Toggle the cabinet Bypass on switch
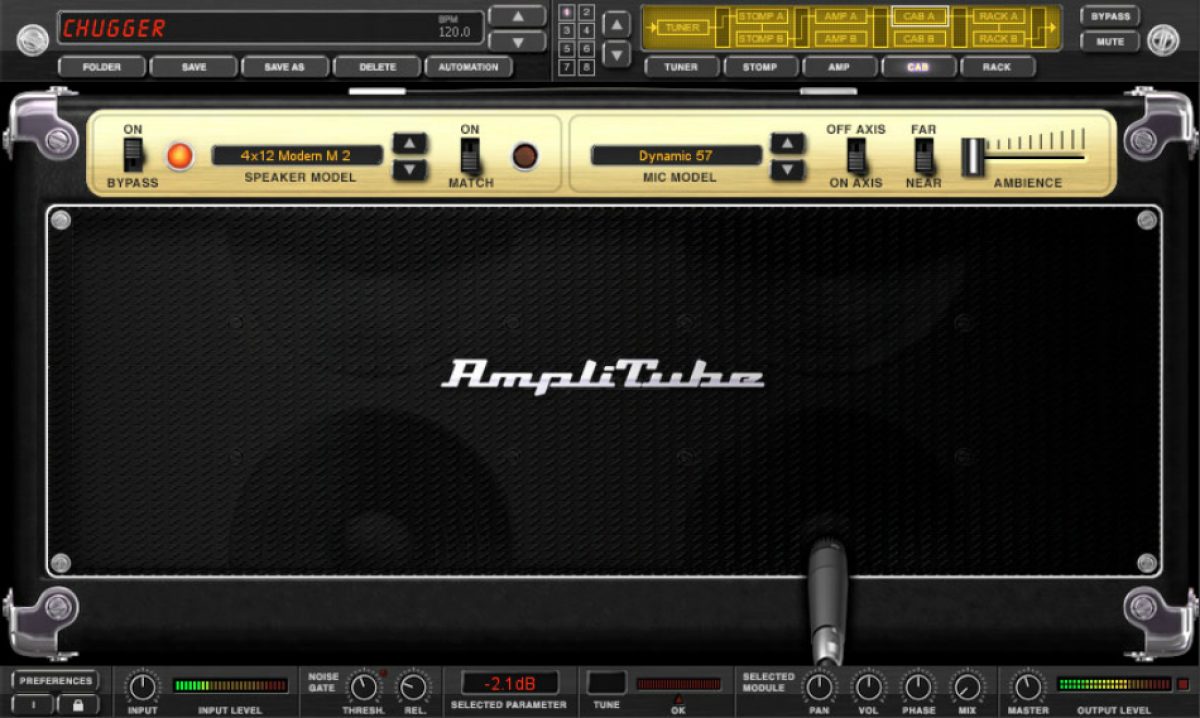 pos(133,155)
